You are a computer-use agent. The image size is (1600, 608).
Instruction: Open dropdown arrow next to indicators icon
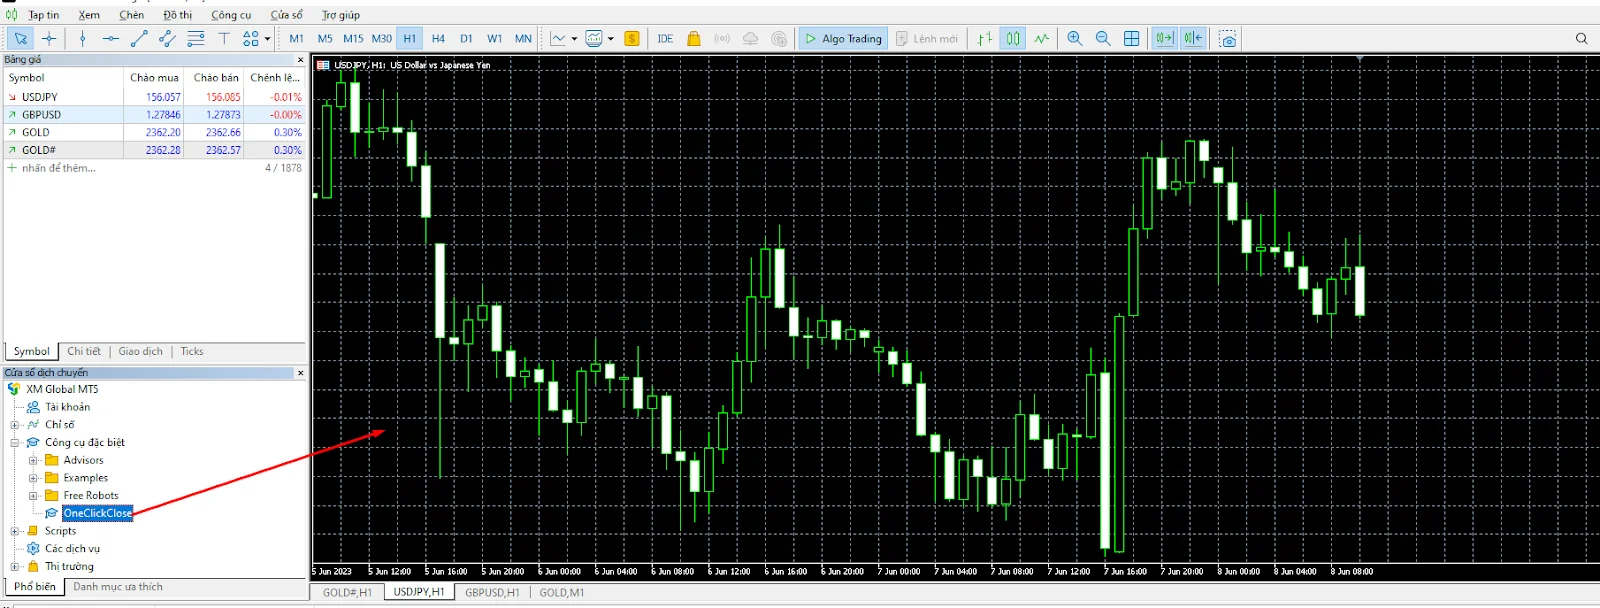574,39
